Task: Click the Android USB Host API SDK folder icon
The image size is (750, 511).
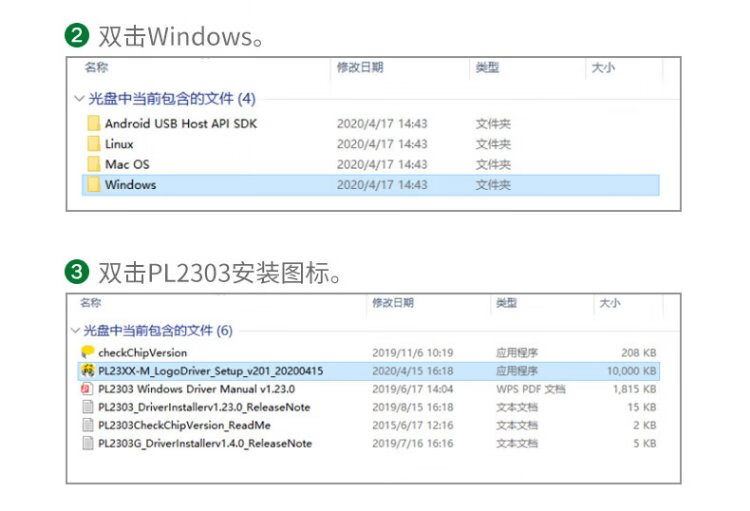Action: [x=93, y=124]
